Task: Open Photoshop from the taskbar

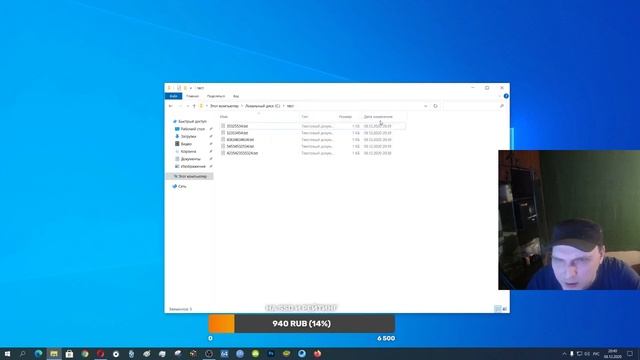Action: (271, 354)
